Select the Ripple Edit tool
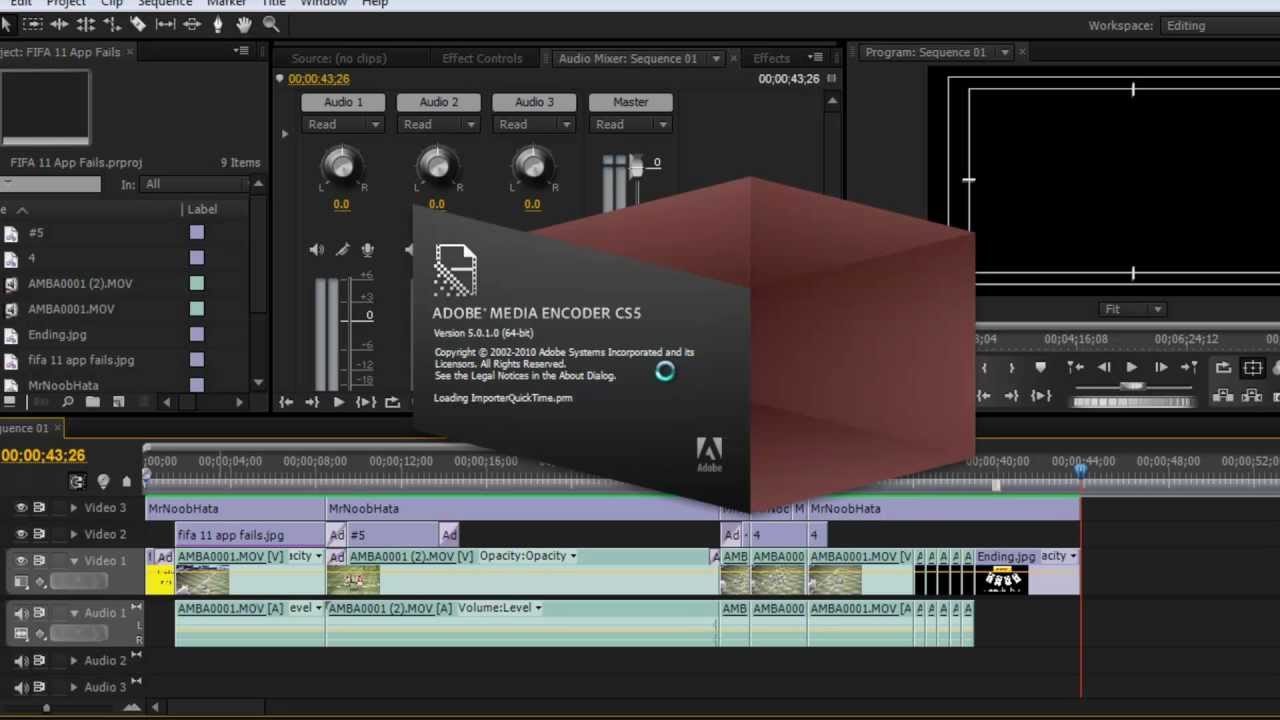This screenshot has width=1280, height=720. point(59,24)
